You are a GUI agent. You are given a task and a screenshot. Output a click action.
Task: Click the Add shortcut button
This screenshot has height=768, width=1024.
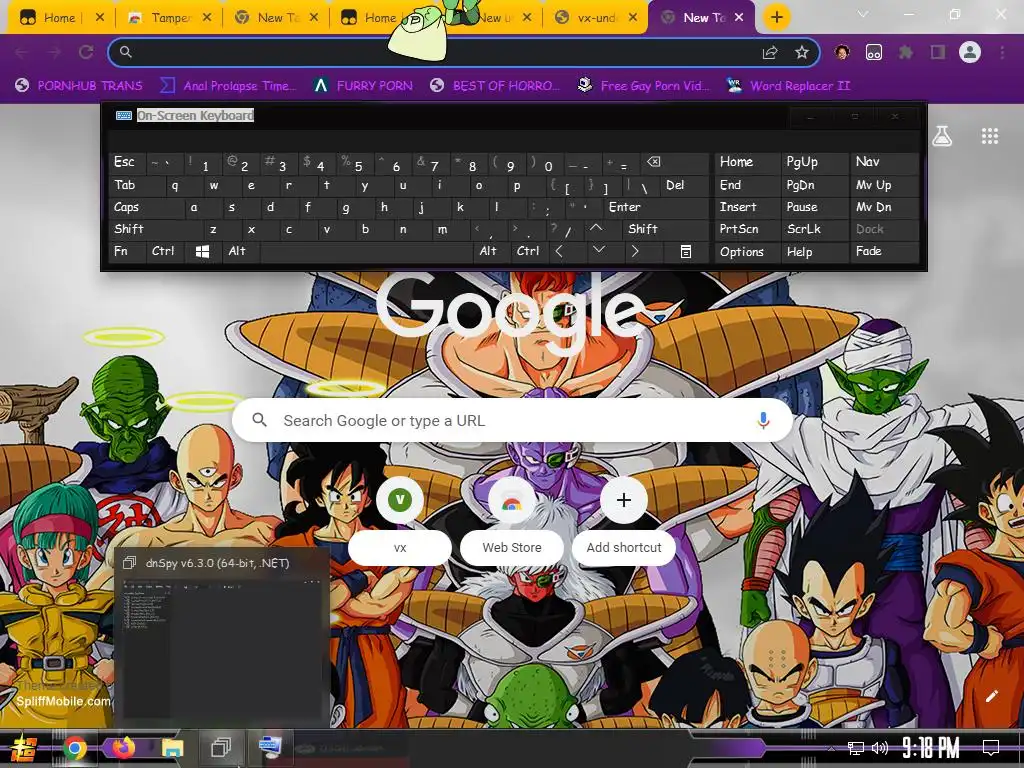click(x=624, y=522)
